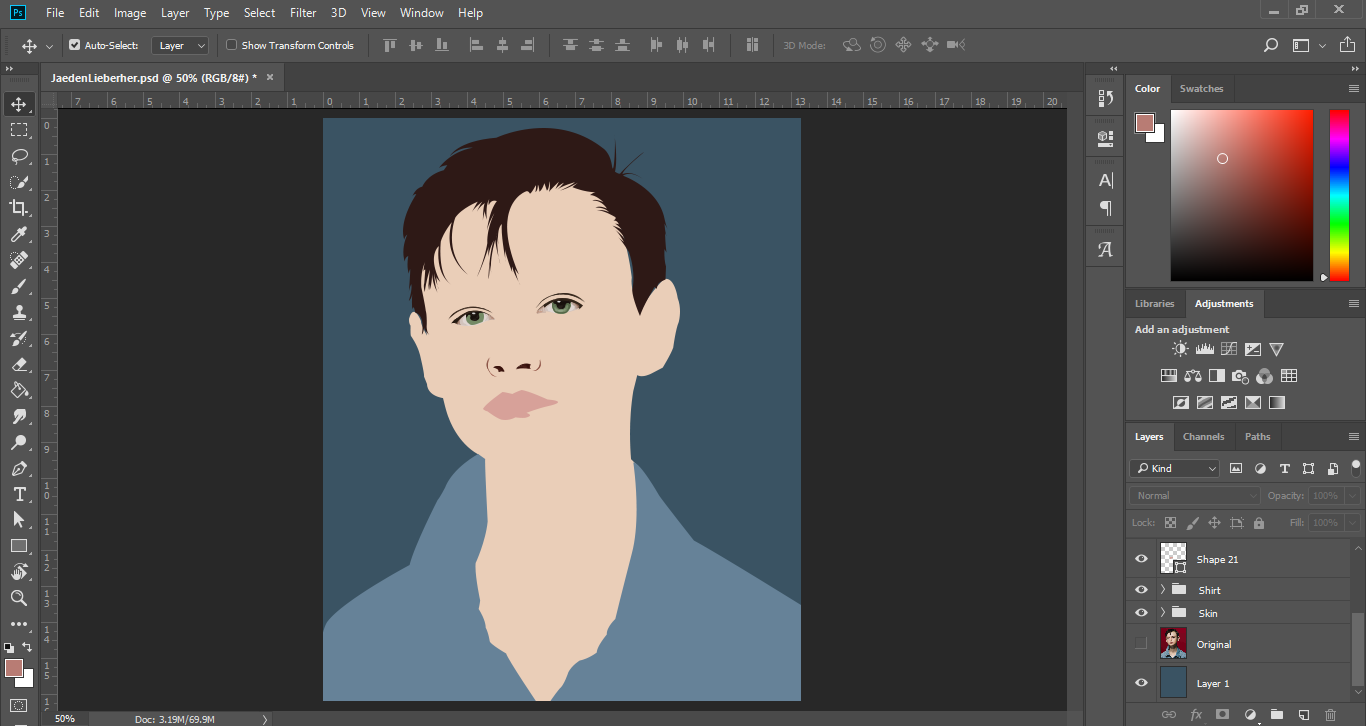Select the Crop tool

point(19,208)
